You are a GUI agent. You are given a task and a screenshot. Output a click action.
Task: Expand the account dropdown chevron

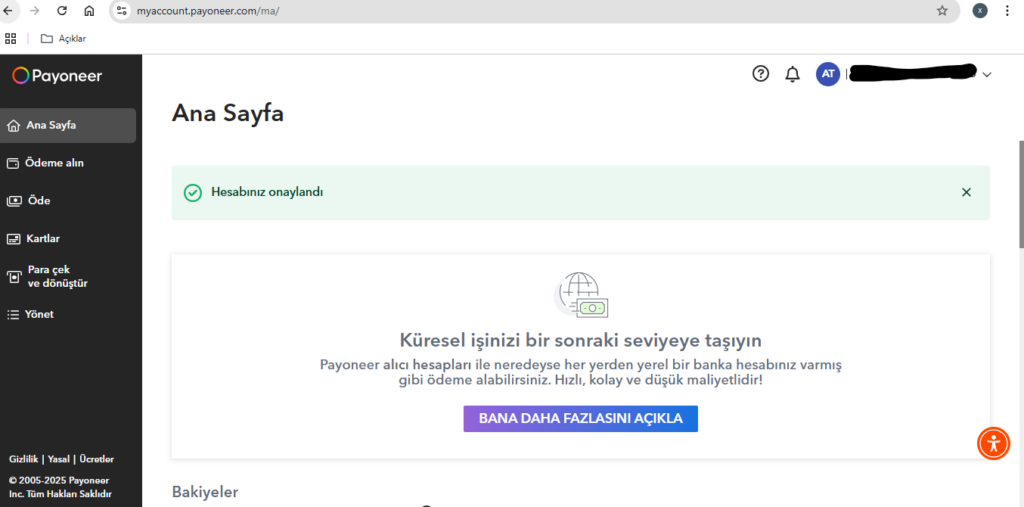pos(987,74)
